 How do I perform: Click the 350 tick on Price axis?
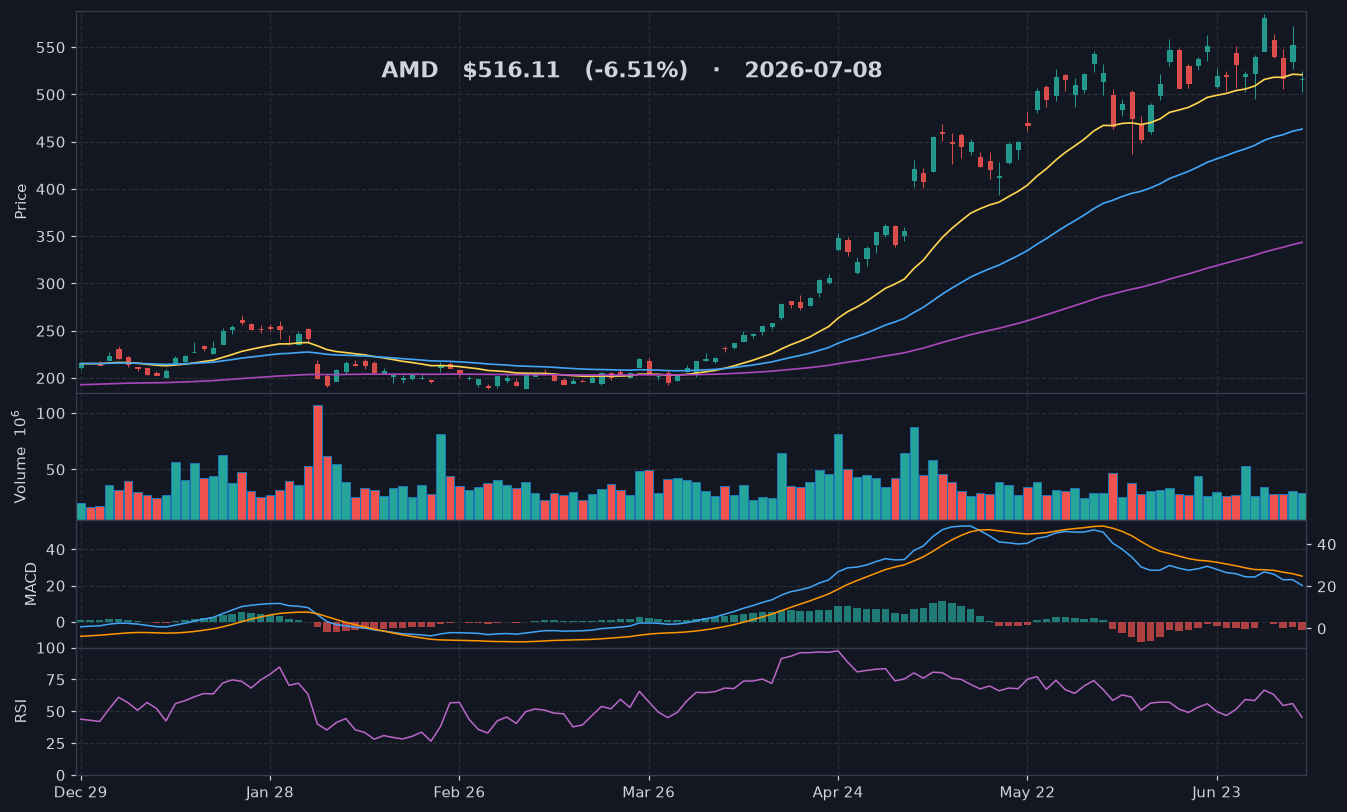(51, 237)
